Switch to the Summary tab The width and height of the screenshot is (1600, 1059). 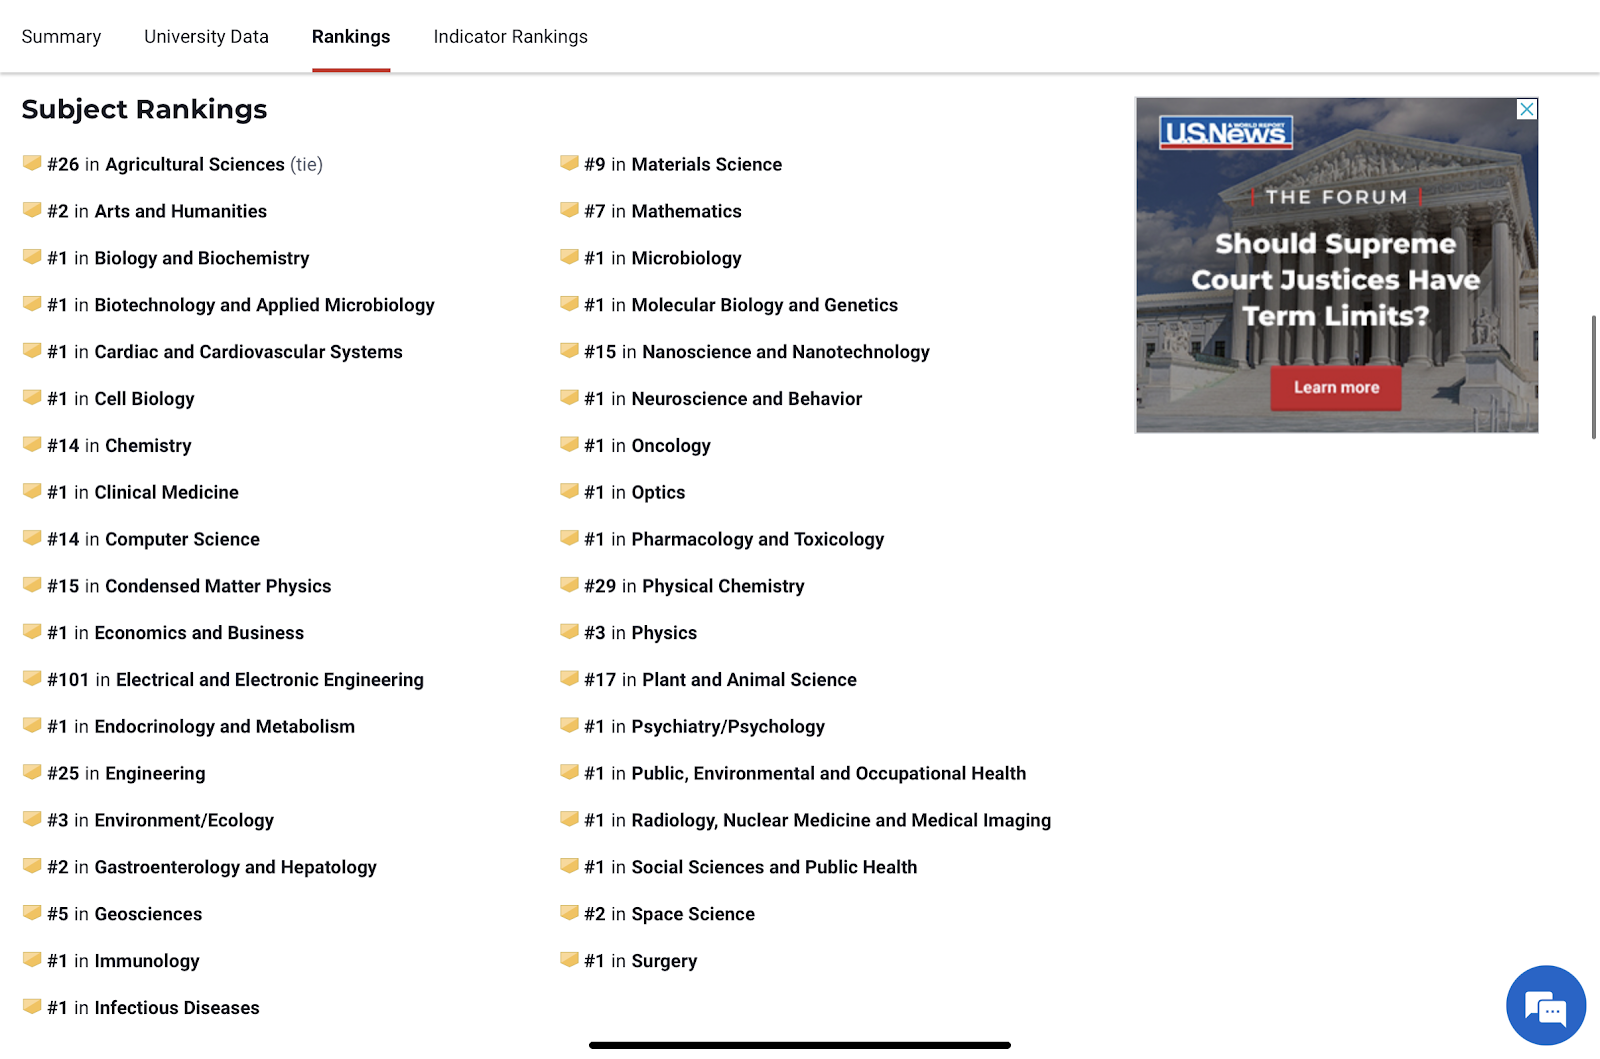61,37
